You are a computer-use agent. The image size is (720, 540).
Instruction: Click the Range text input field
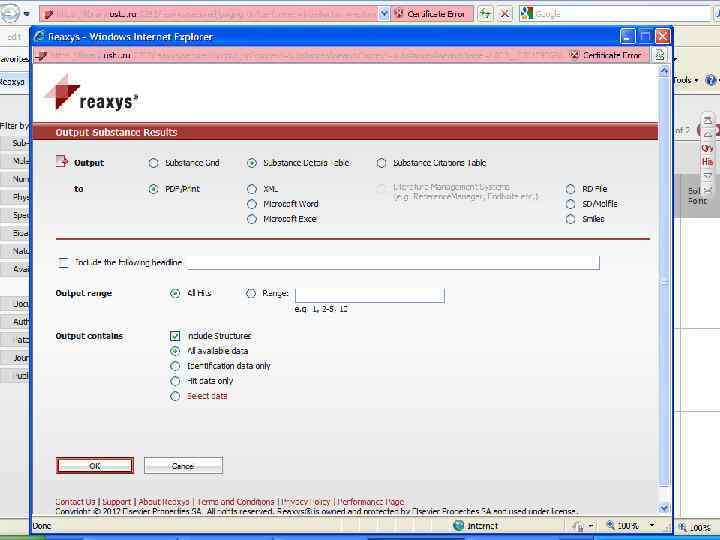(x=370, y=295)
